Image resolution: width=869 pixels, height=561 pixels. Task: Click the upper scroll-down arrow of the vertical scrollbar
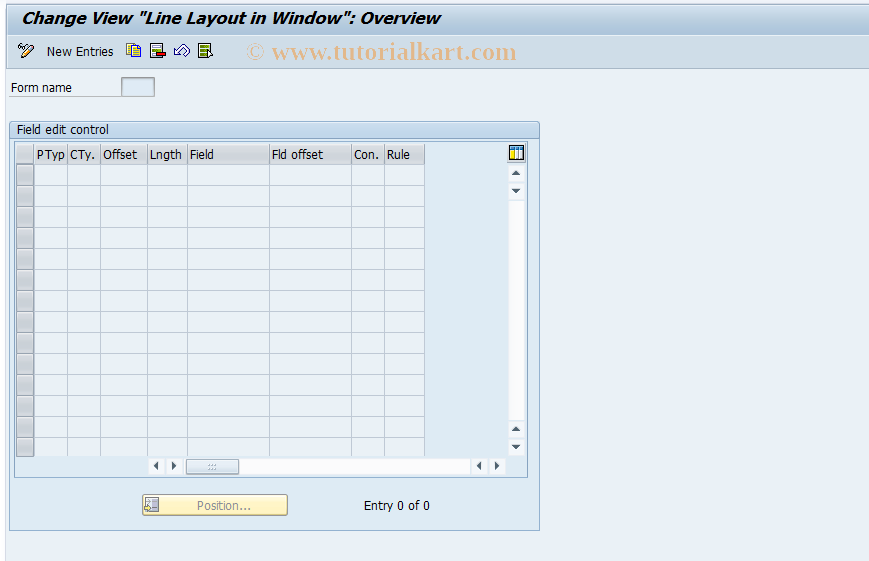coord(516,191)
